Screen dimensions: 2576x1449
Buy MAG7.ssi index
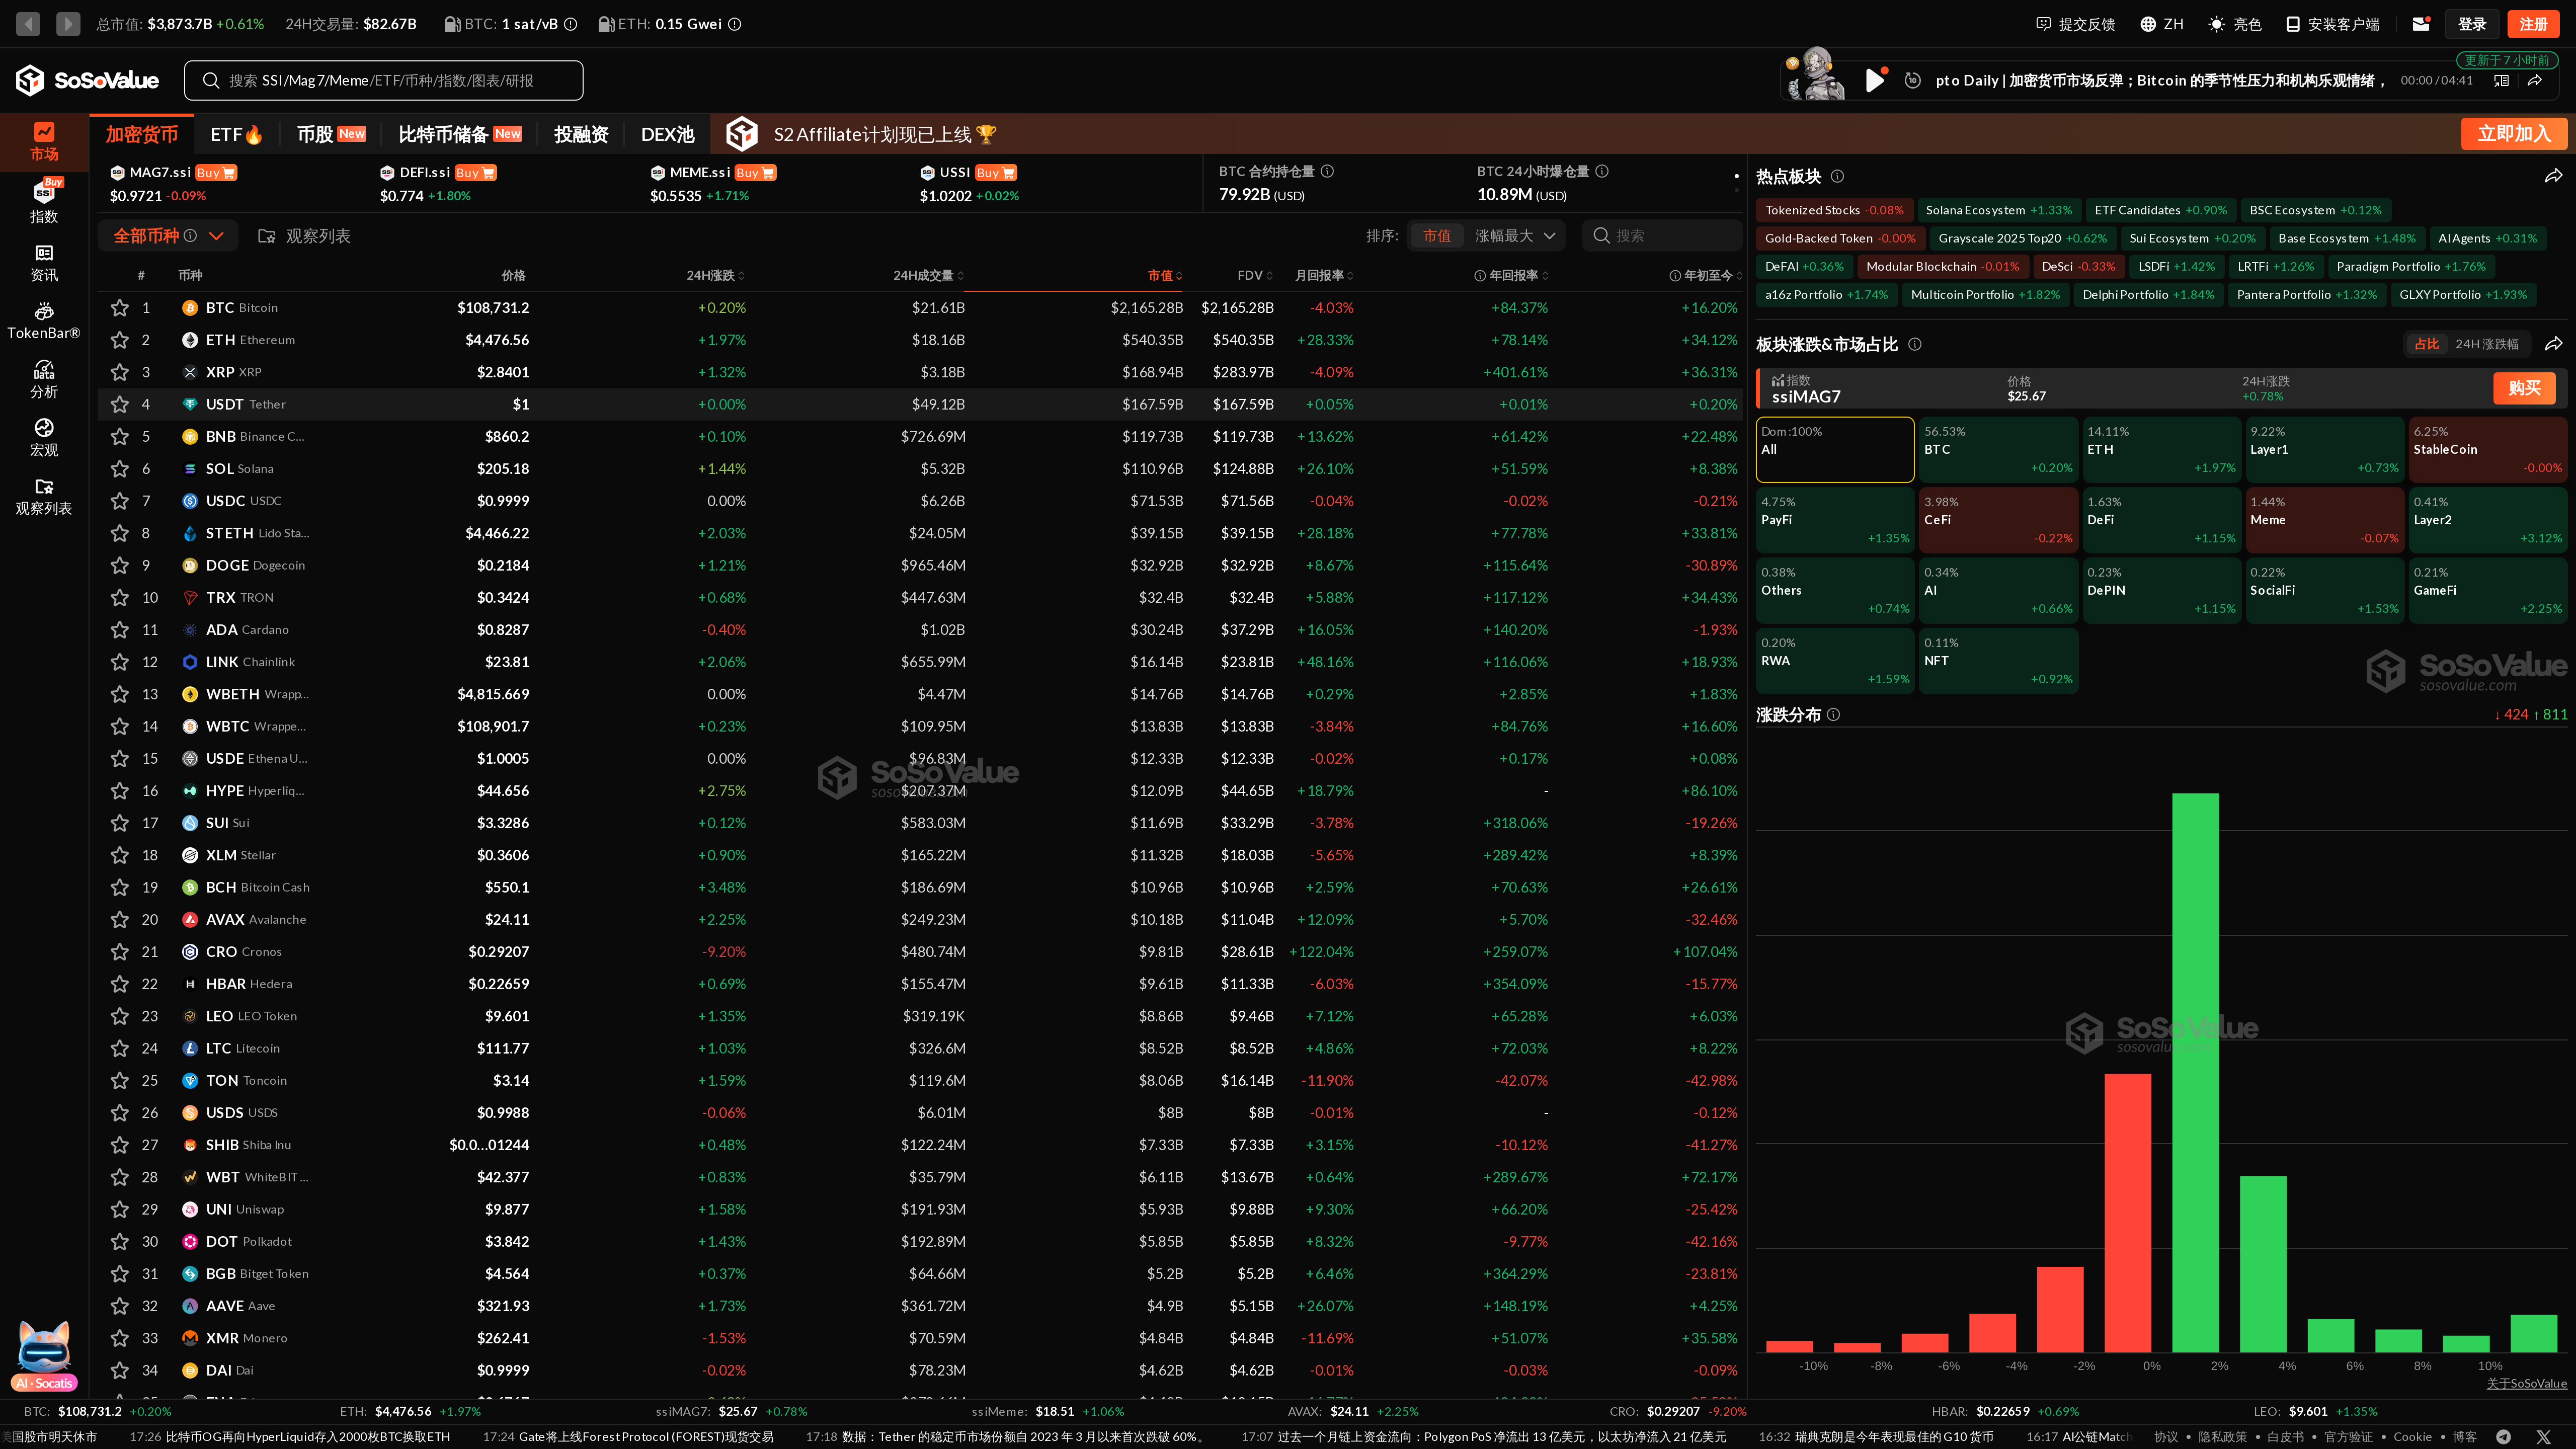(215, 172)
